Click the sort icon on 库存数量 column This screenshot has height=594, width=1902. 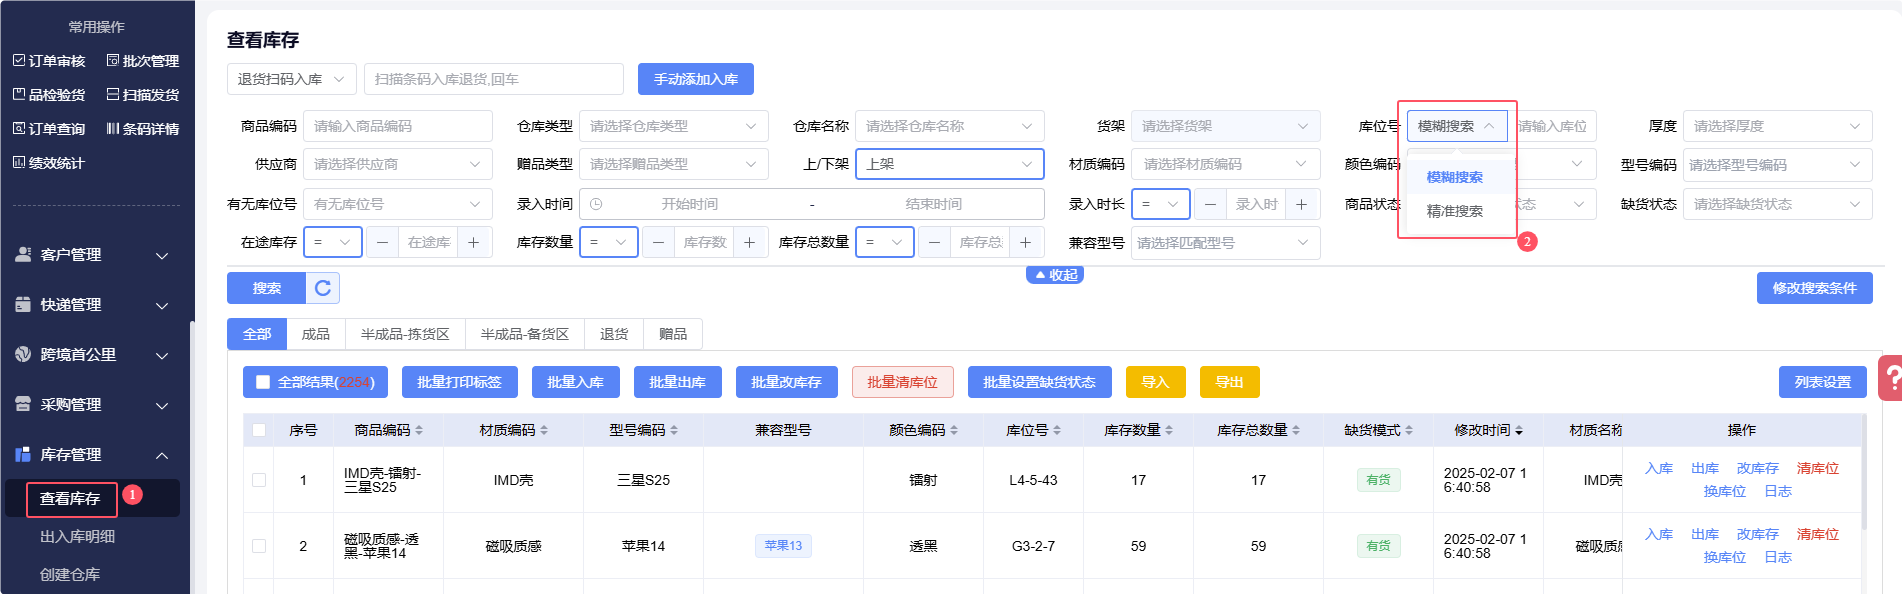(1168, 430)
